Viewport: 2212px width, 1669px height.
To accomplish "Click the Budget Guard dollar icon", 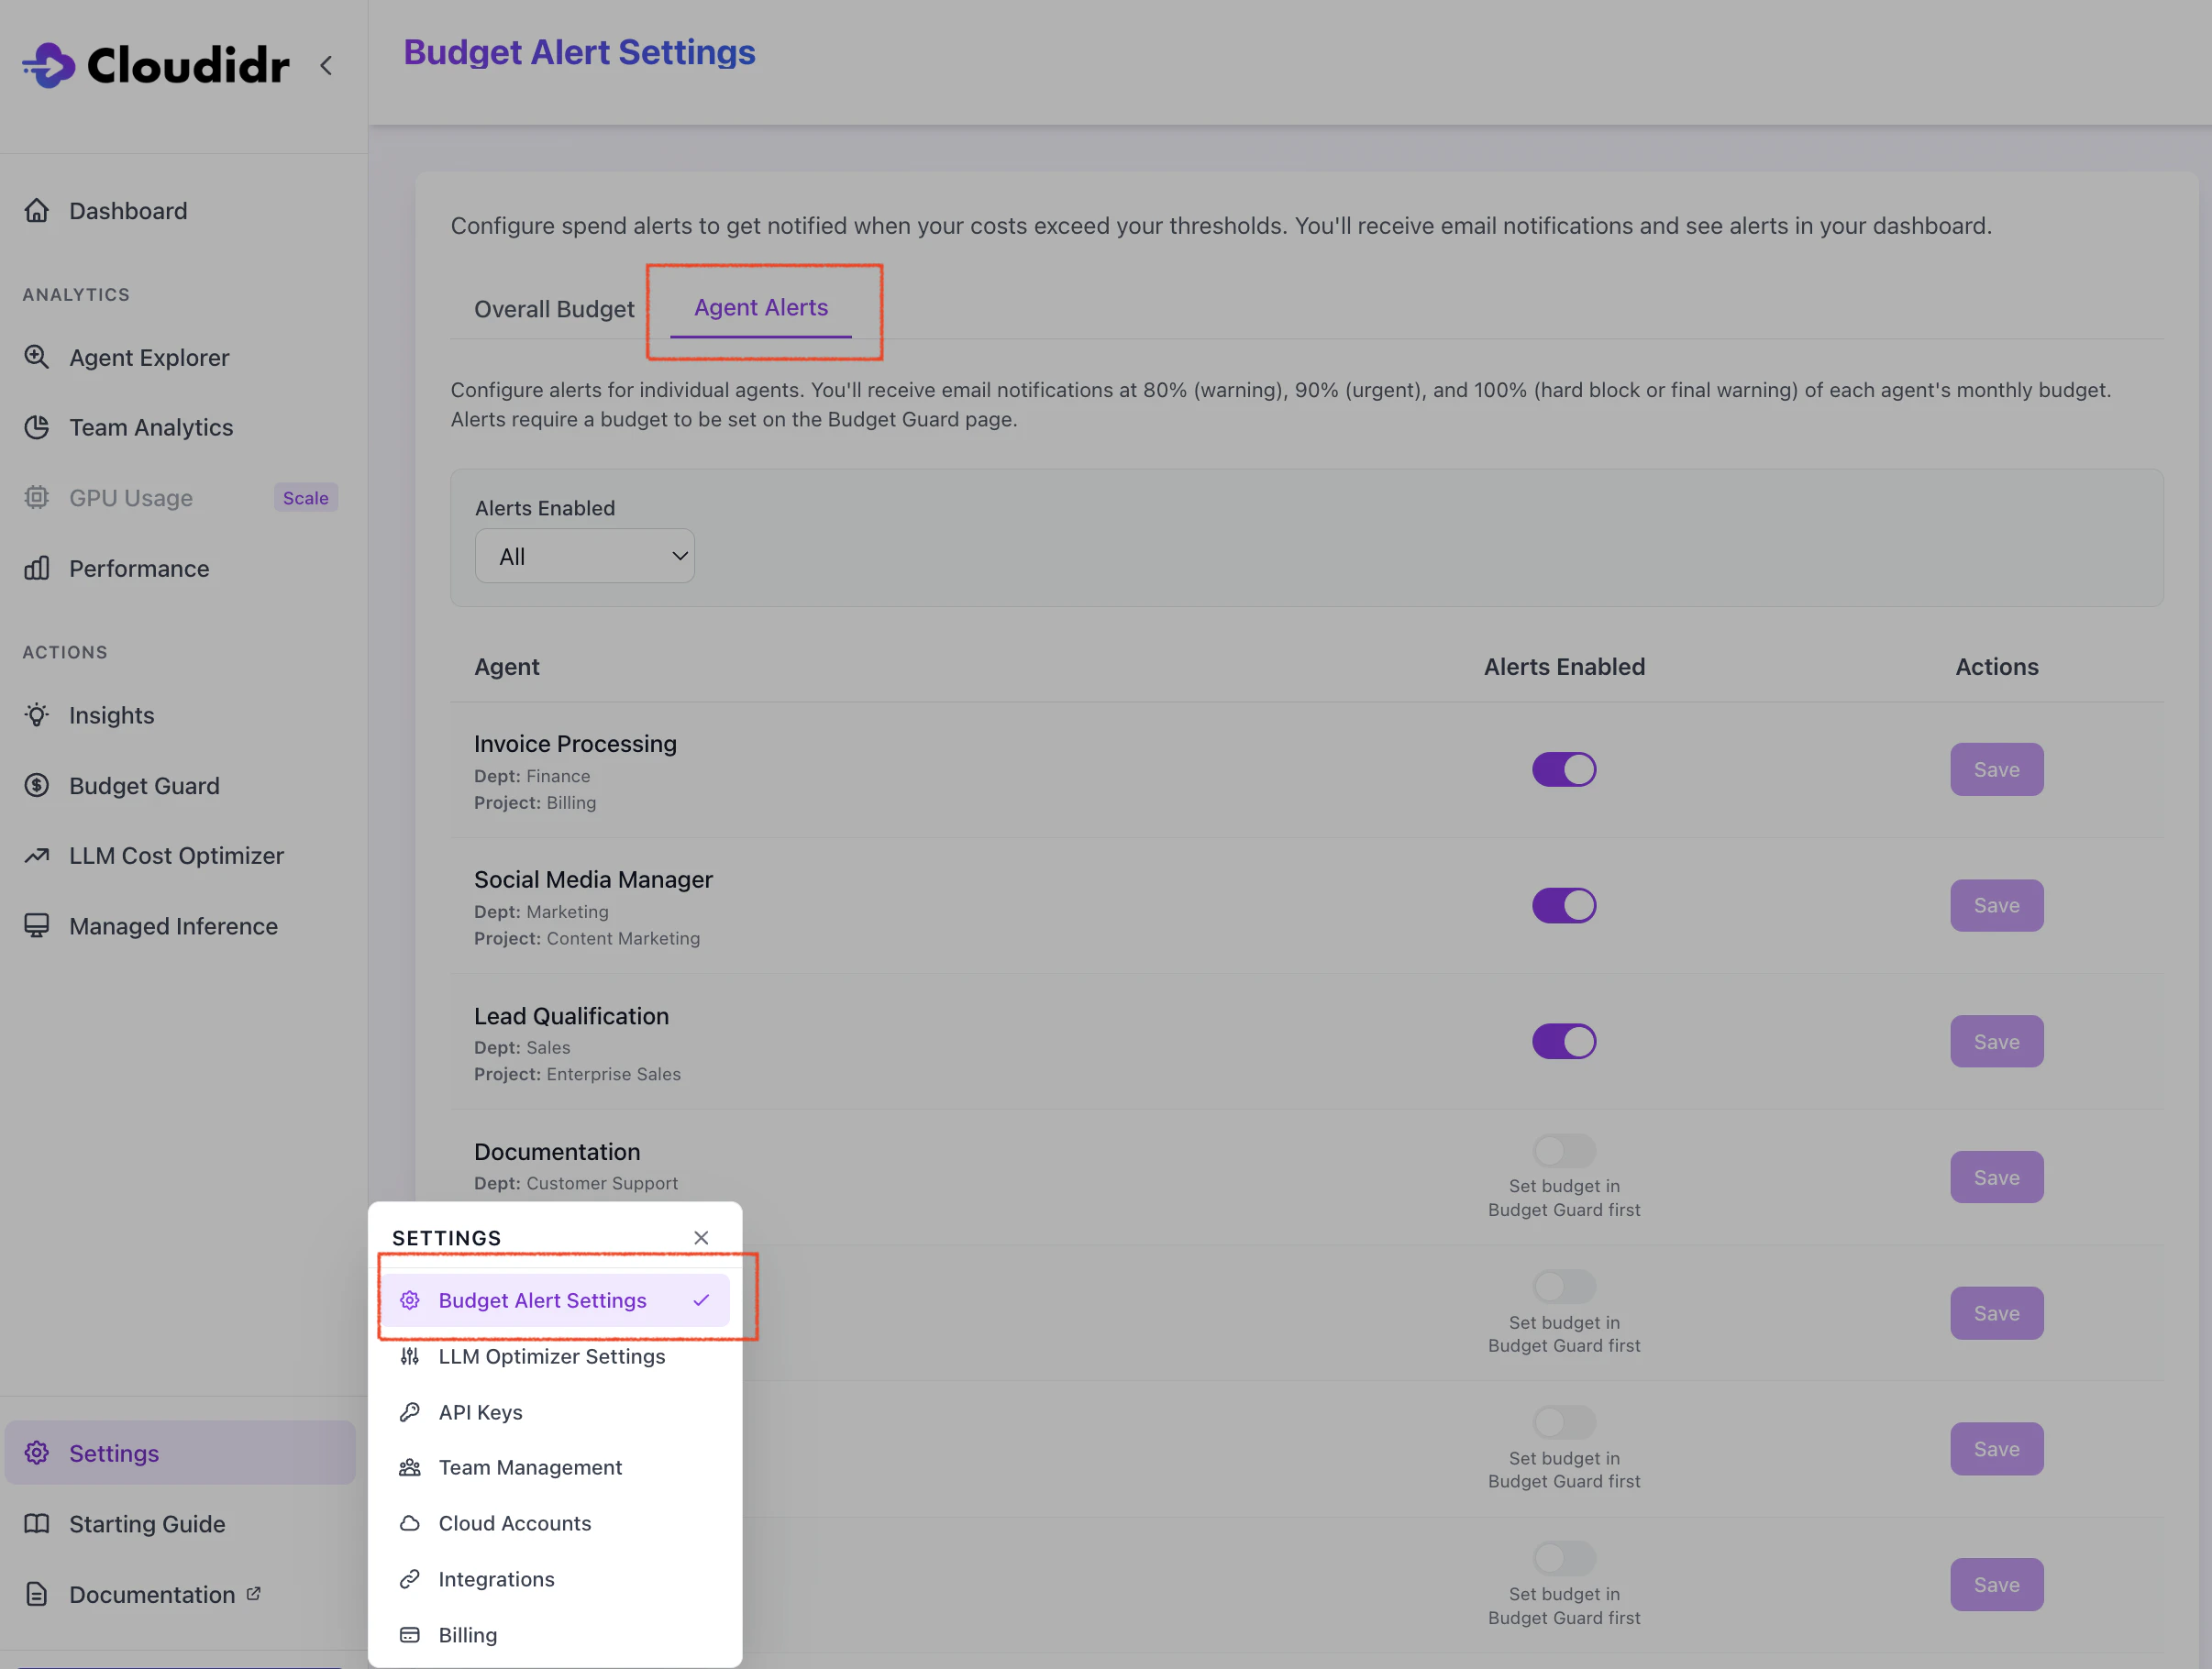I will (x=37, y=785).
